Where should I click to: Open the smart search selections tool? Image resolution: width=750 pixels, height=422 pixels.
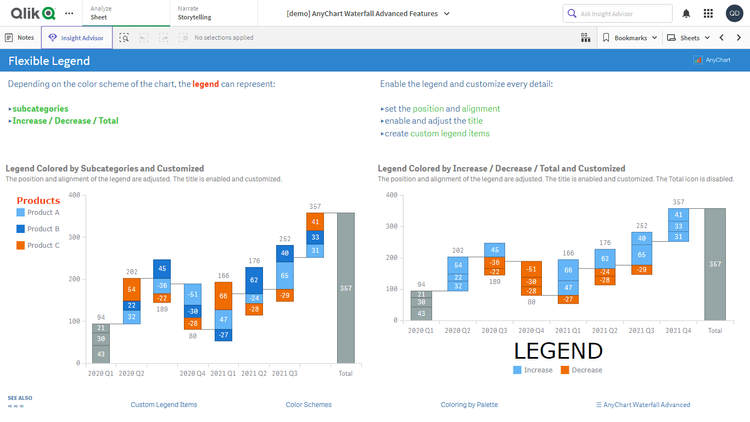(x=124, y=37)
